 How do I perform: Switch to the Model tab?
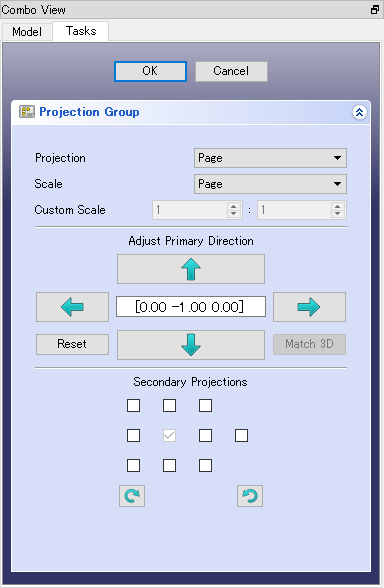27,32
